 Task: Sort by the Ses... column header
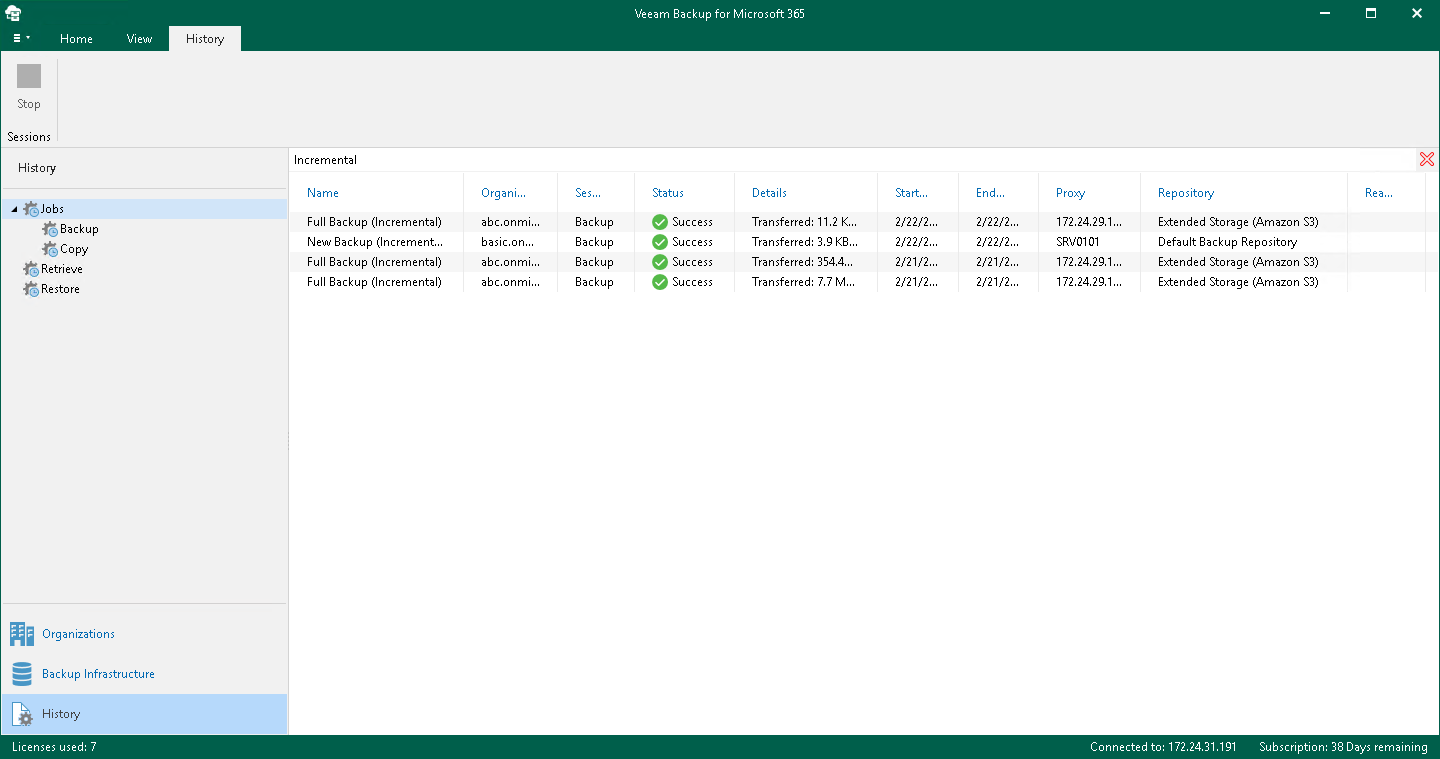pos(588,193)
